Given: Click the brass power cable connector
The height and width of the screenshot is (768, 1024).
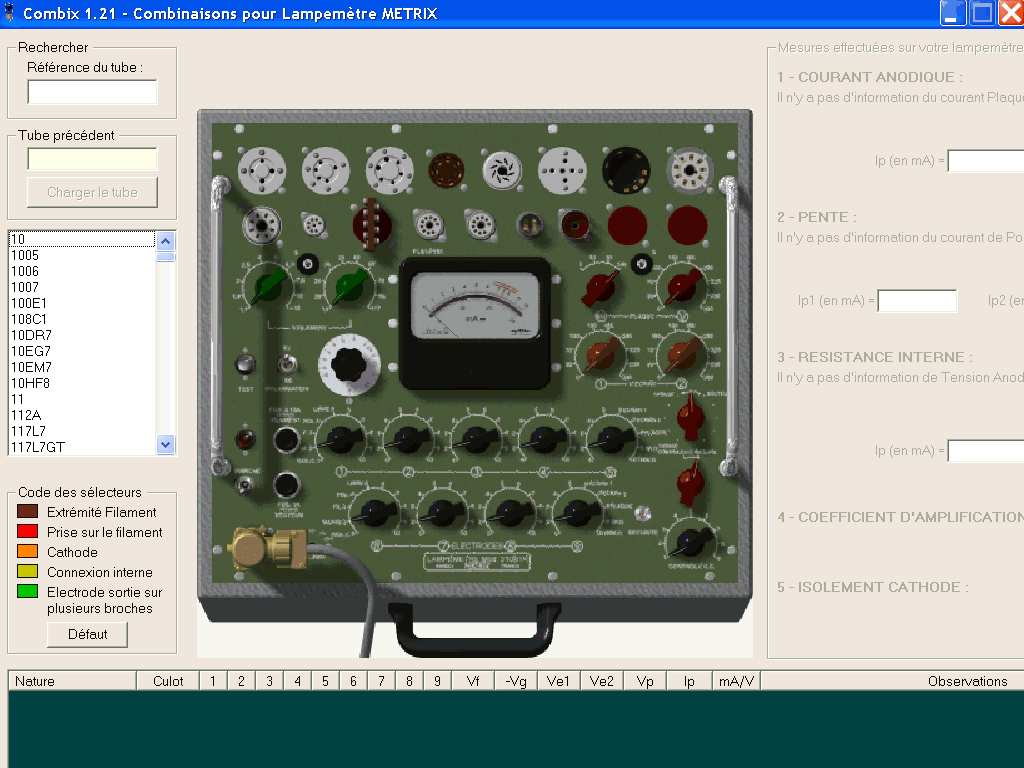Looking at the screenshot, I should pyautogui.click(x=267, y=547).
